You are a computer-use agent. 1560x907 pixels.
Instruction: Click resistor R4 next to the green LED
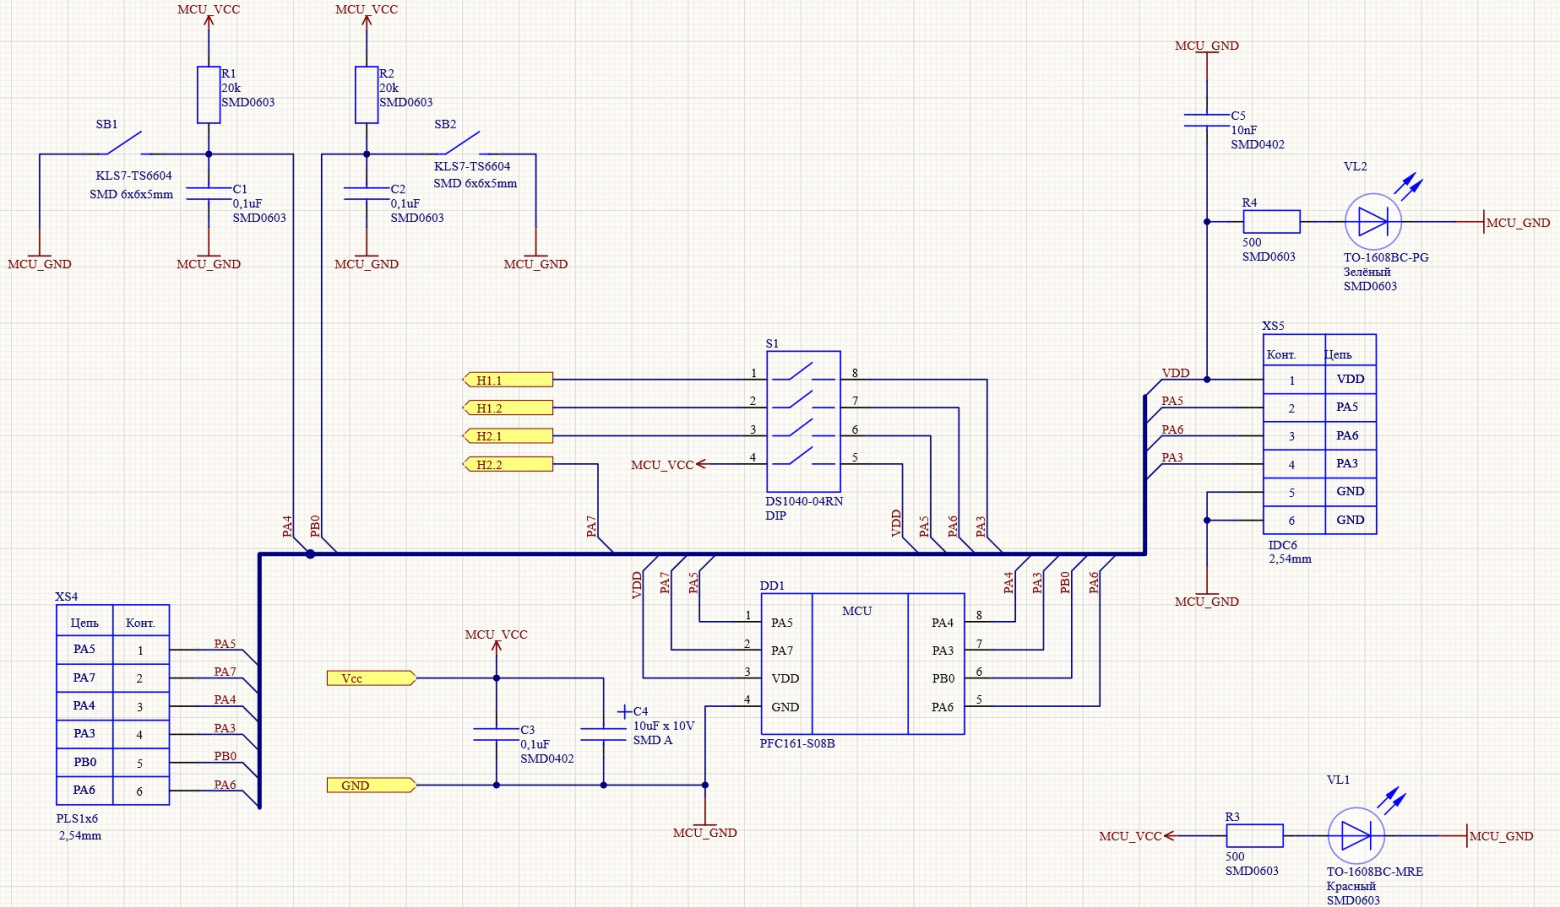(1270, 222)
